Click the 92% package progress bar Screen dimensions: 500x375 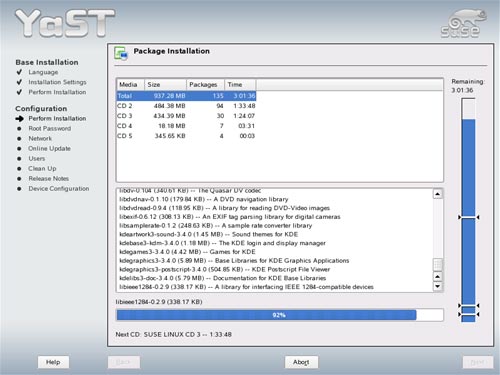coord(280,315)
